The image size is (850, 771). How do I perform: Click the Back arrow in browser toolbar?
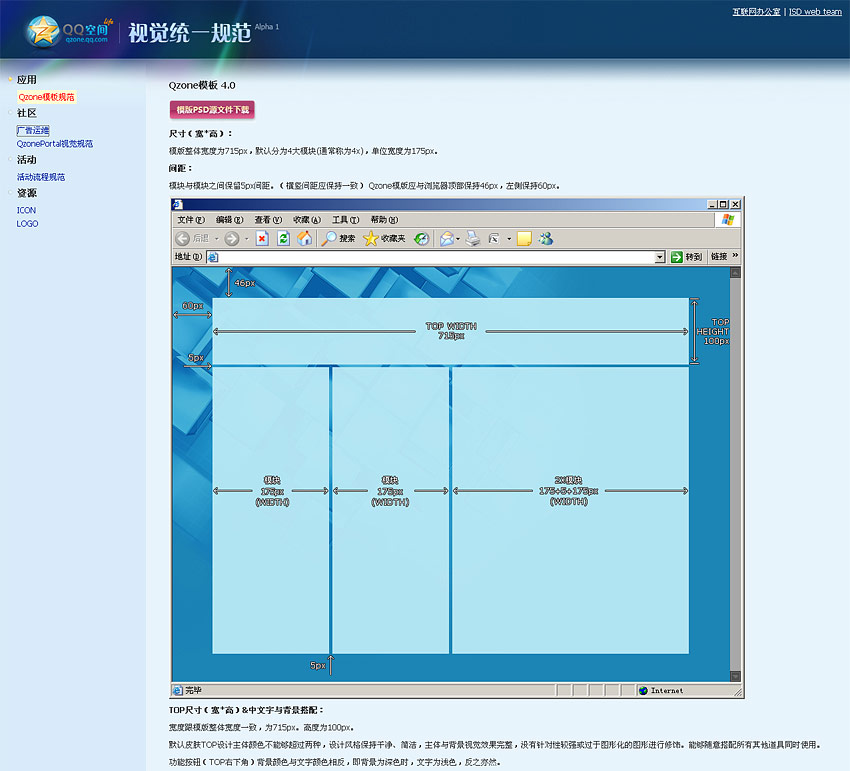[x=183, y=238]
